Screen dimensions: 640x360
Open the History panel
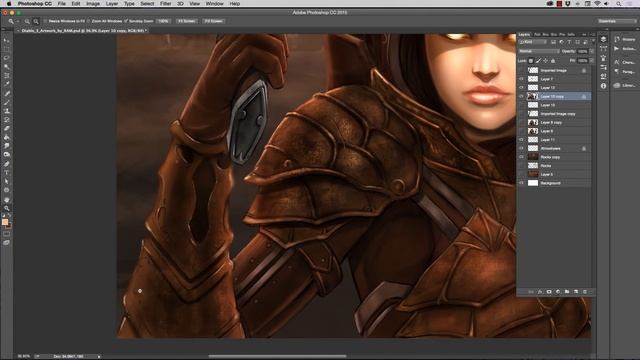click(624, 40)
